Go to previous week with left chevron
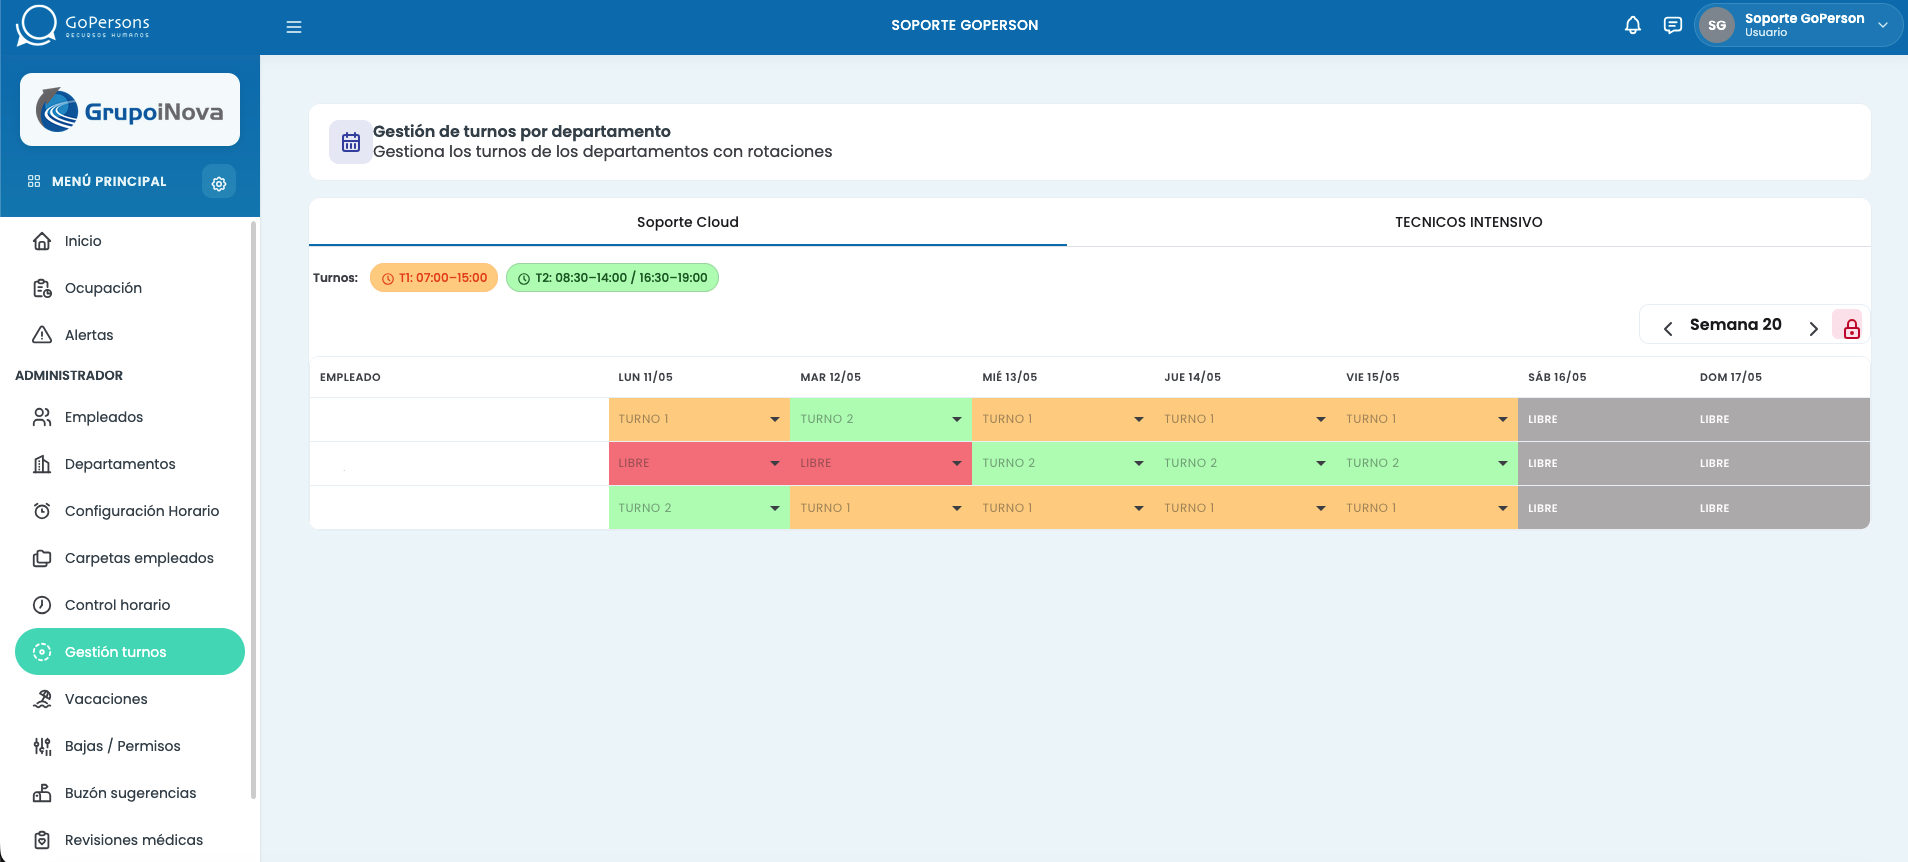The height and width of the screenshot is (862, 1908). pos(1668,328)
